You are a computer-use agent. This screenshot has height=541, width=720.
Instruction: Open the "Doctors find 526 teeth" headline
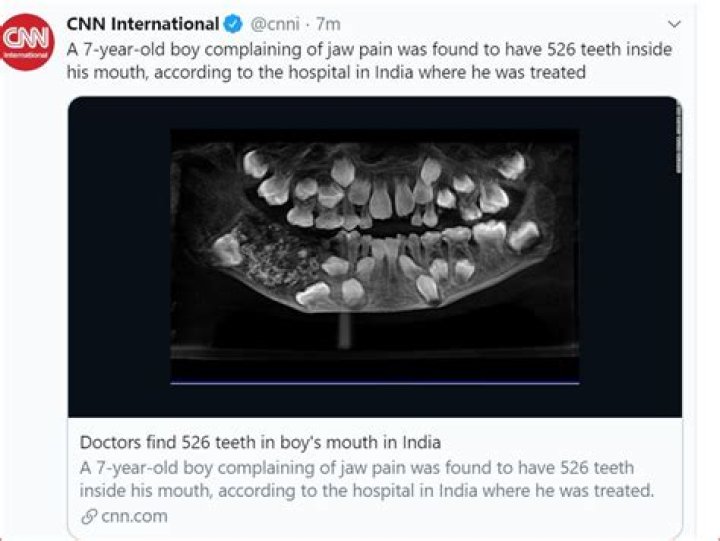[x=259, y=441]
